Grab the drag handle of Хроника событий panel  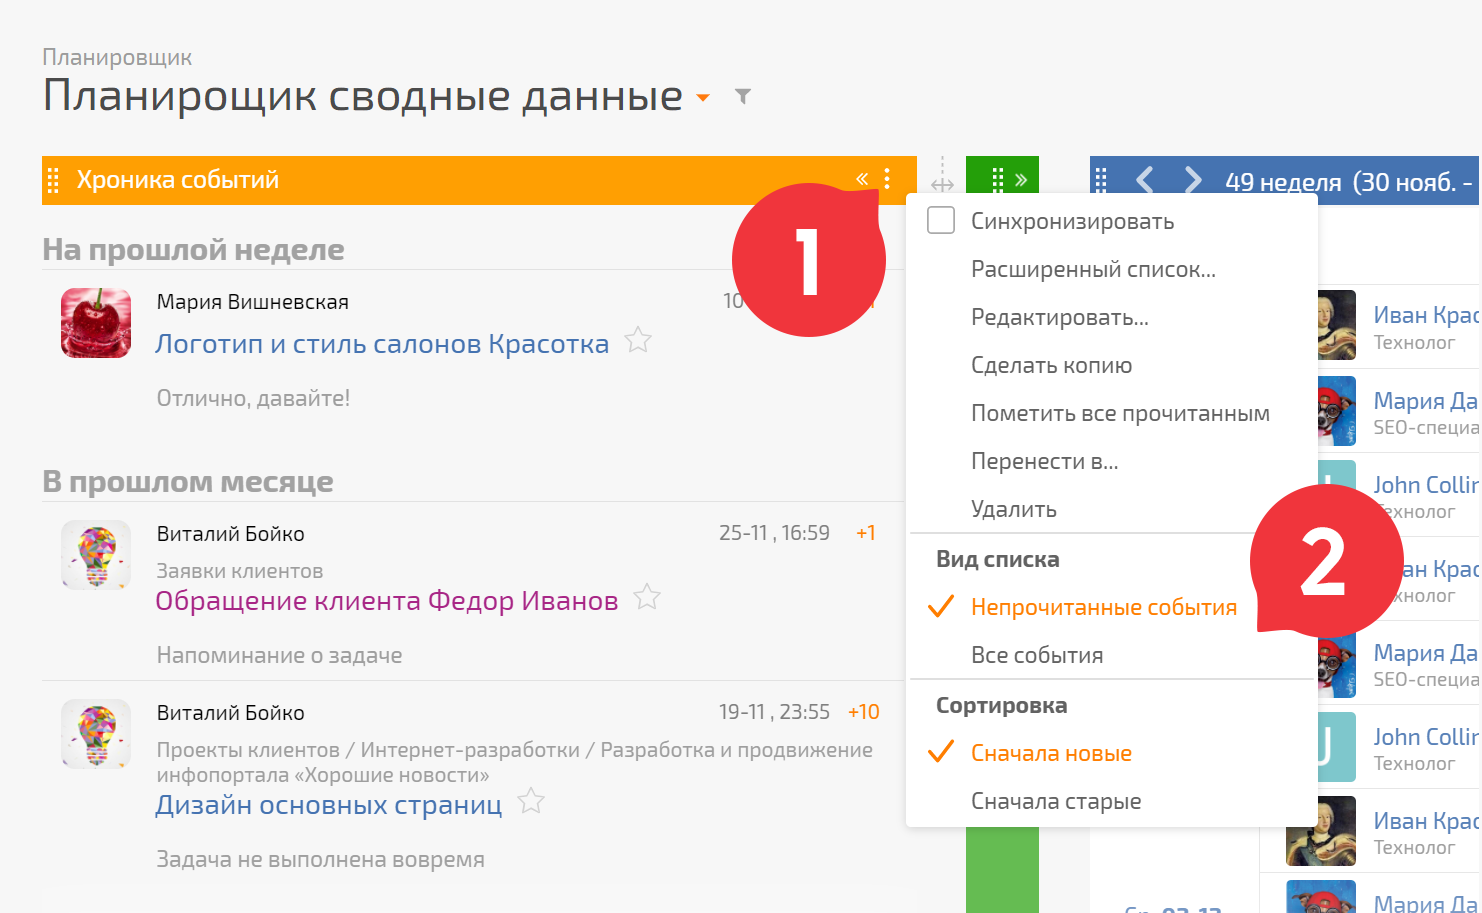click(54, 180)
